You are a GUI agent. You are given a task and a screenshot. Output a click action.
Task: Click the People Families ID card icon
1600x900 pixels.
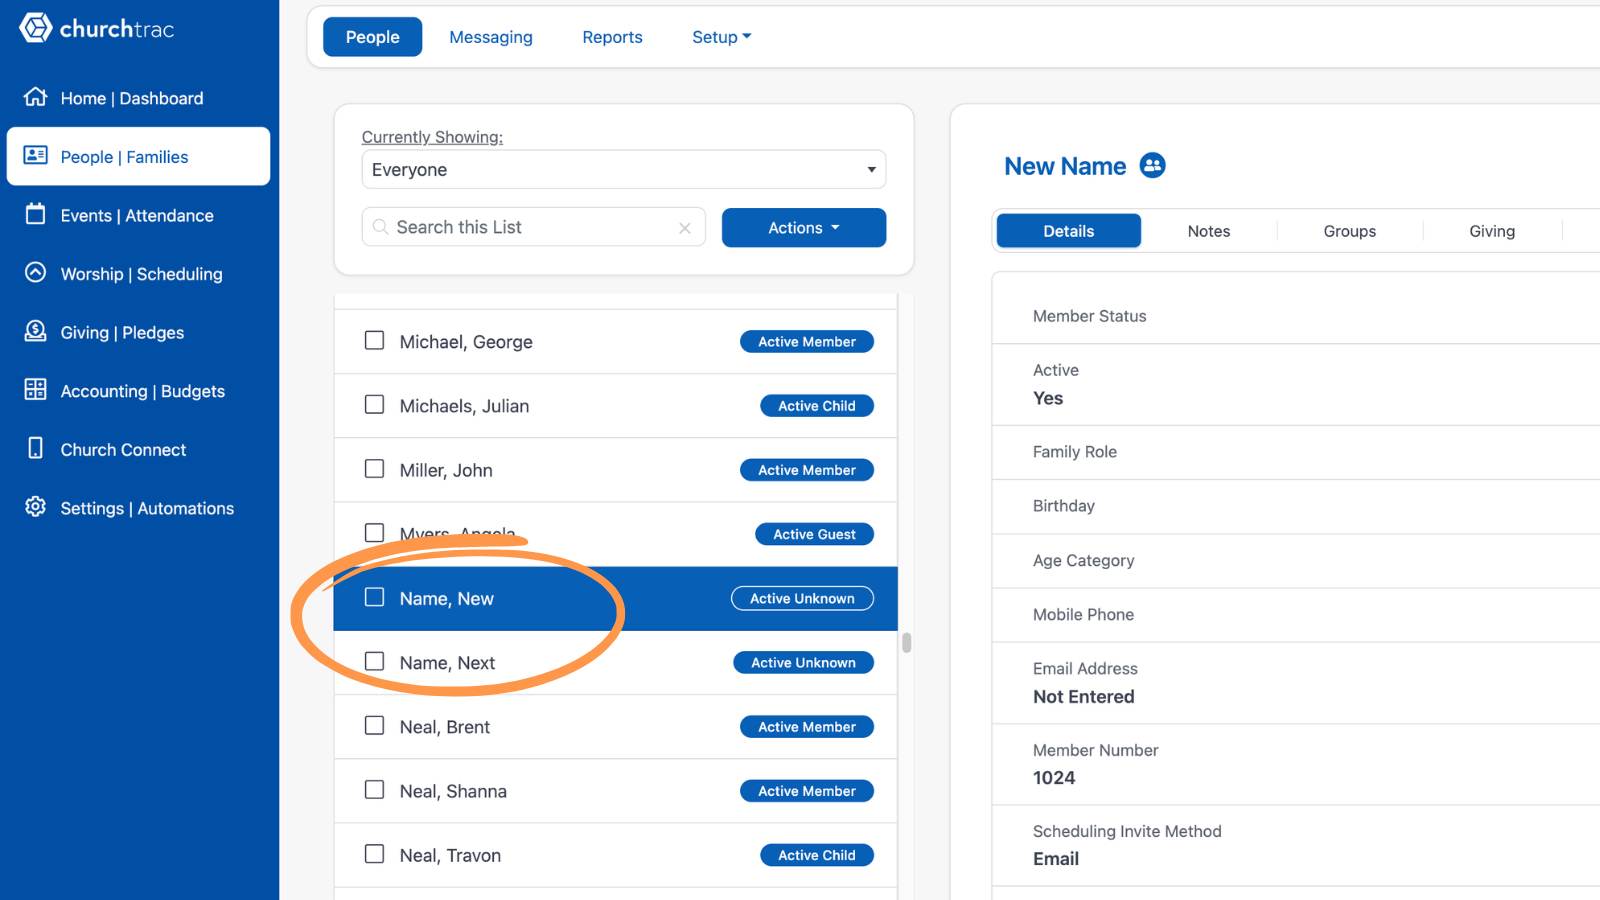pyautogui.click(x=36, y=155)
